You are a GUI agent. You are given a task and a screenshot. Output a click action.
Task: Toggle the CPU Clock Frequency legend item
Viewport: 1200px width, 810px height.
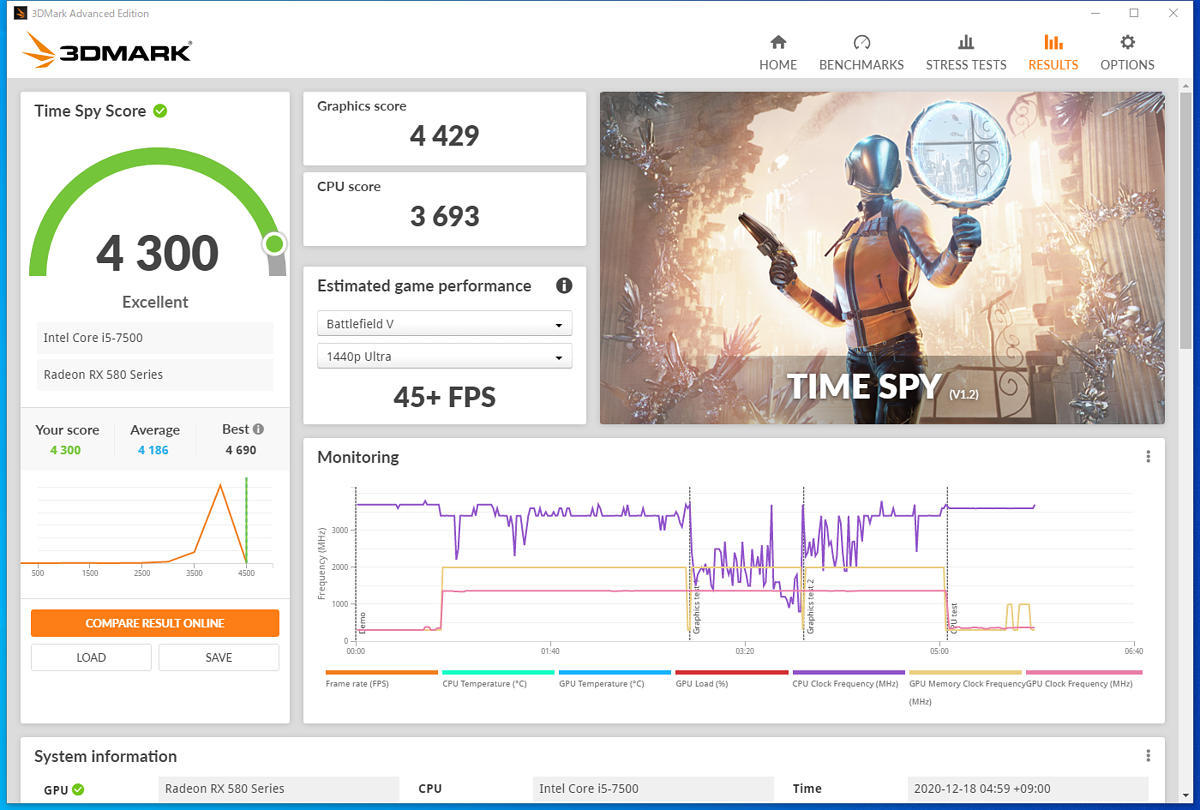[x=848, y=679]
